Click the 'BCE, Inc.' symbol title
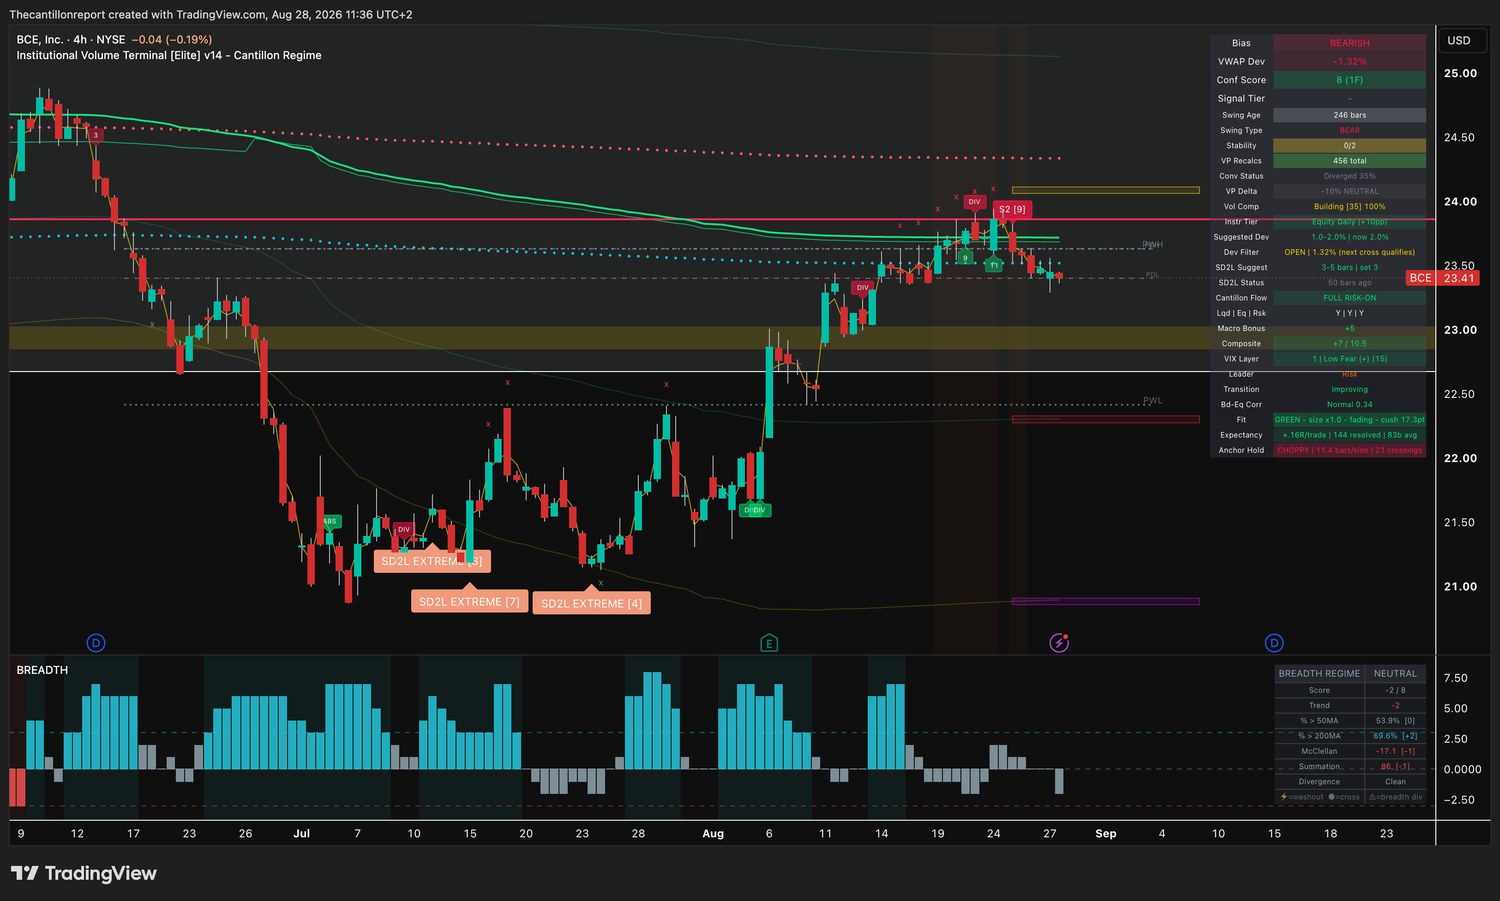Viewport: 1500px width, 901px height. [x=40, y=40]
